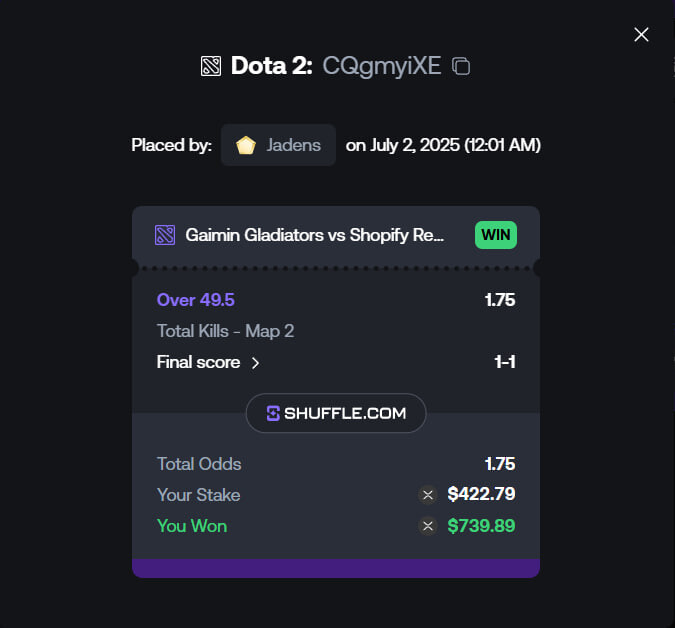The height and width of the screenshot is (628, 675).
Task: Select the Over 49.5 selection
Action: click(196, 300)
